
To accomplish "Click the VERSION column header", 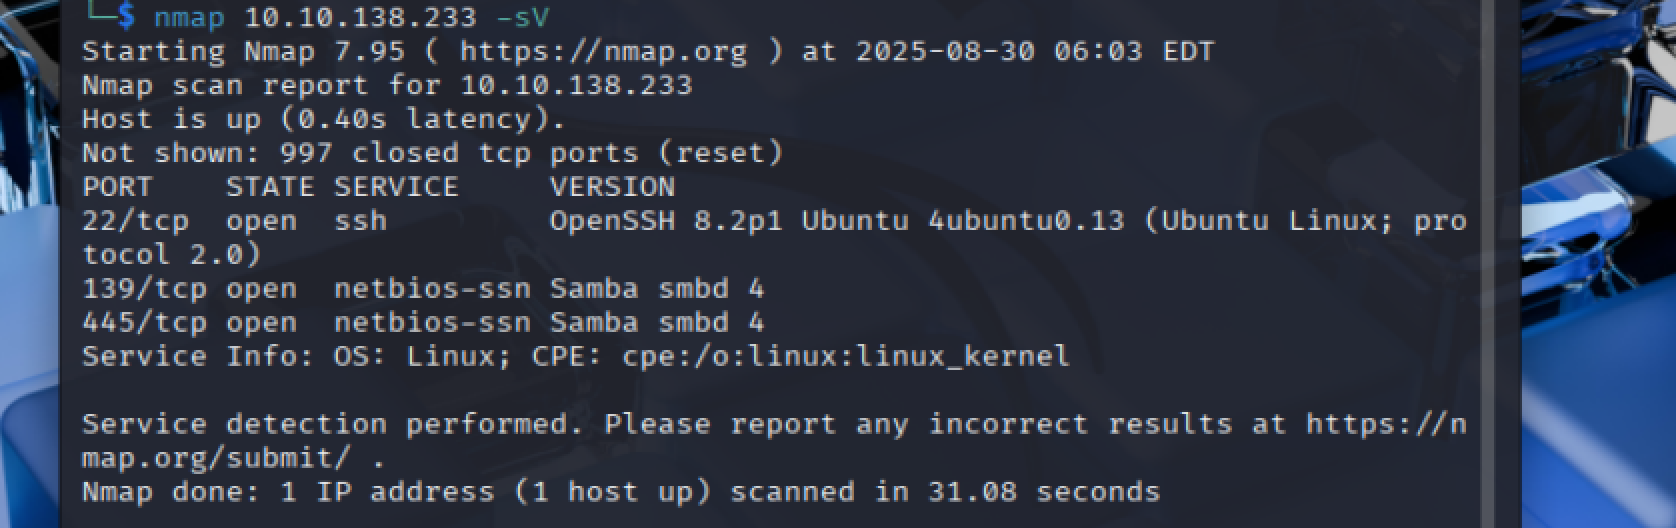I will [612, 187].
